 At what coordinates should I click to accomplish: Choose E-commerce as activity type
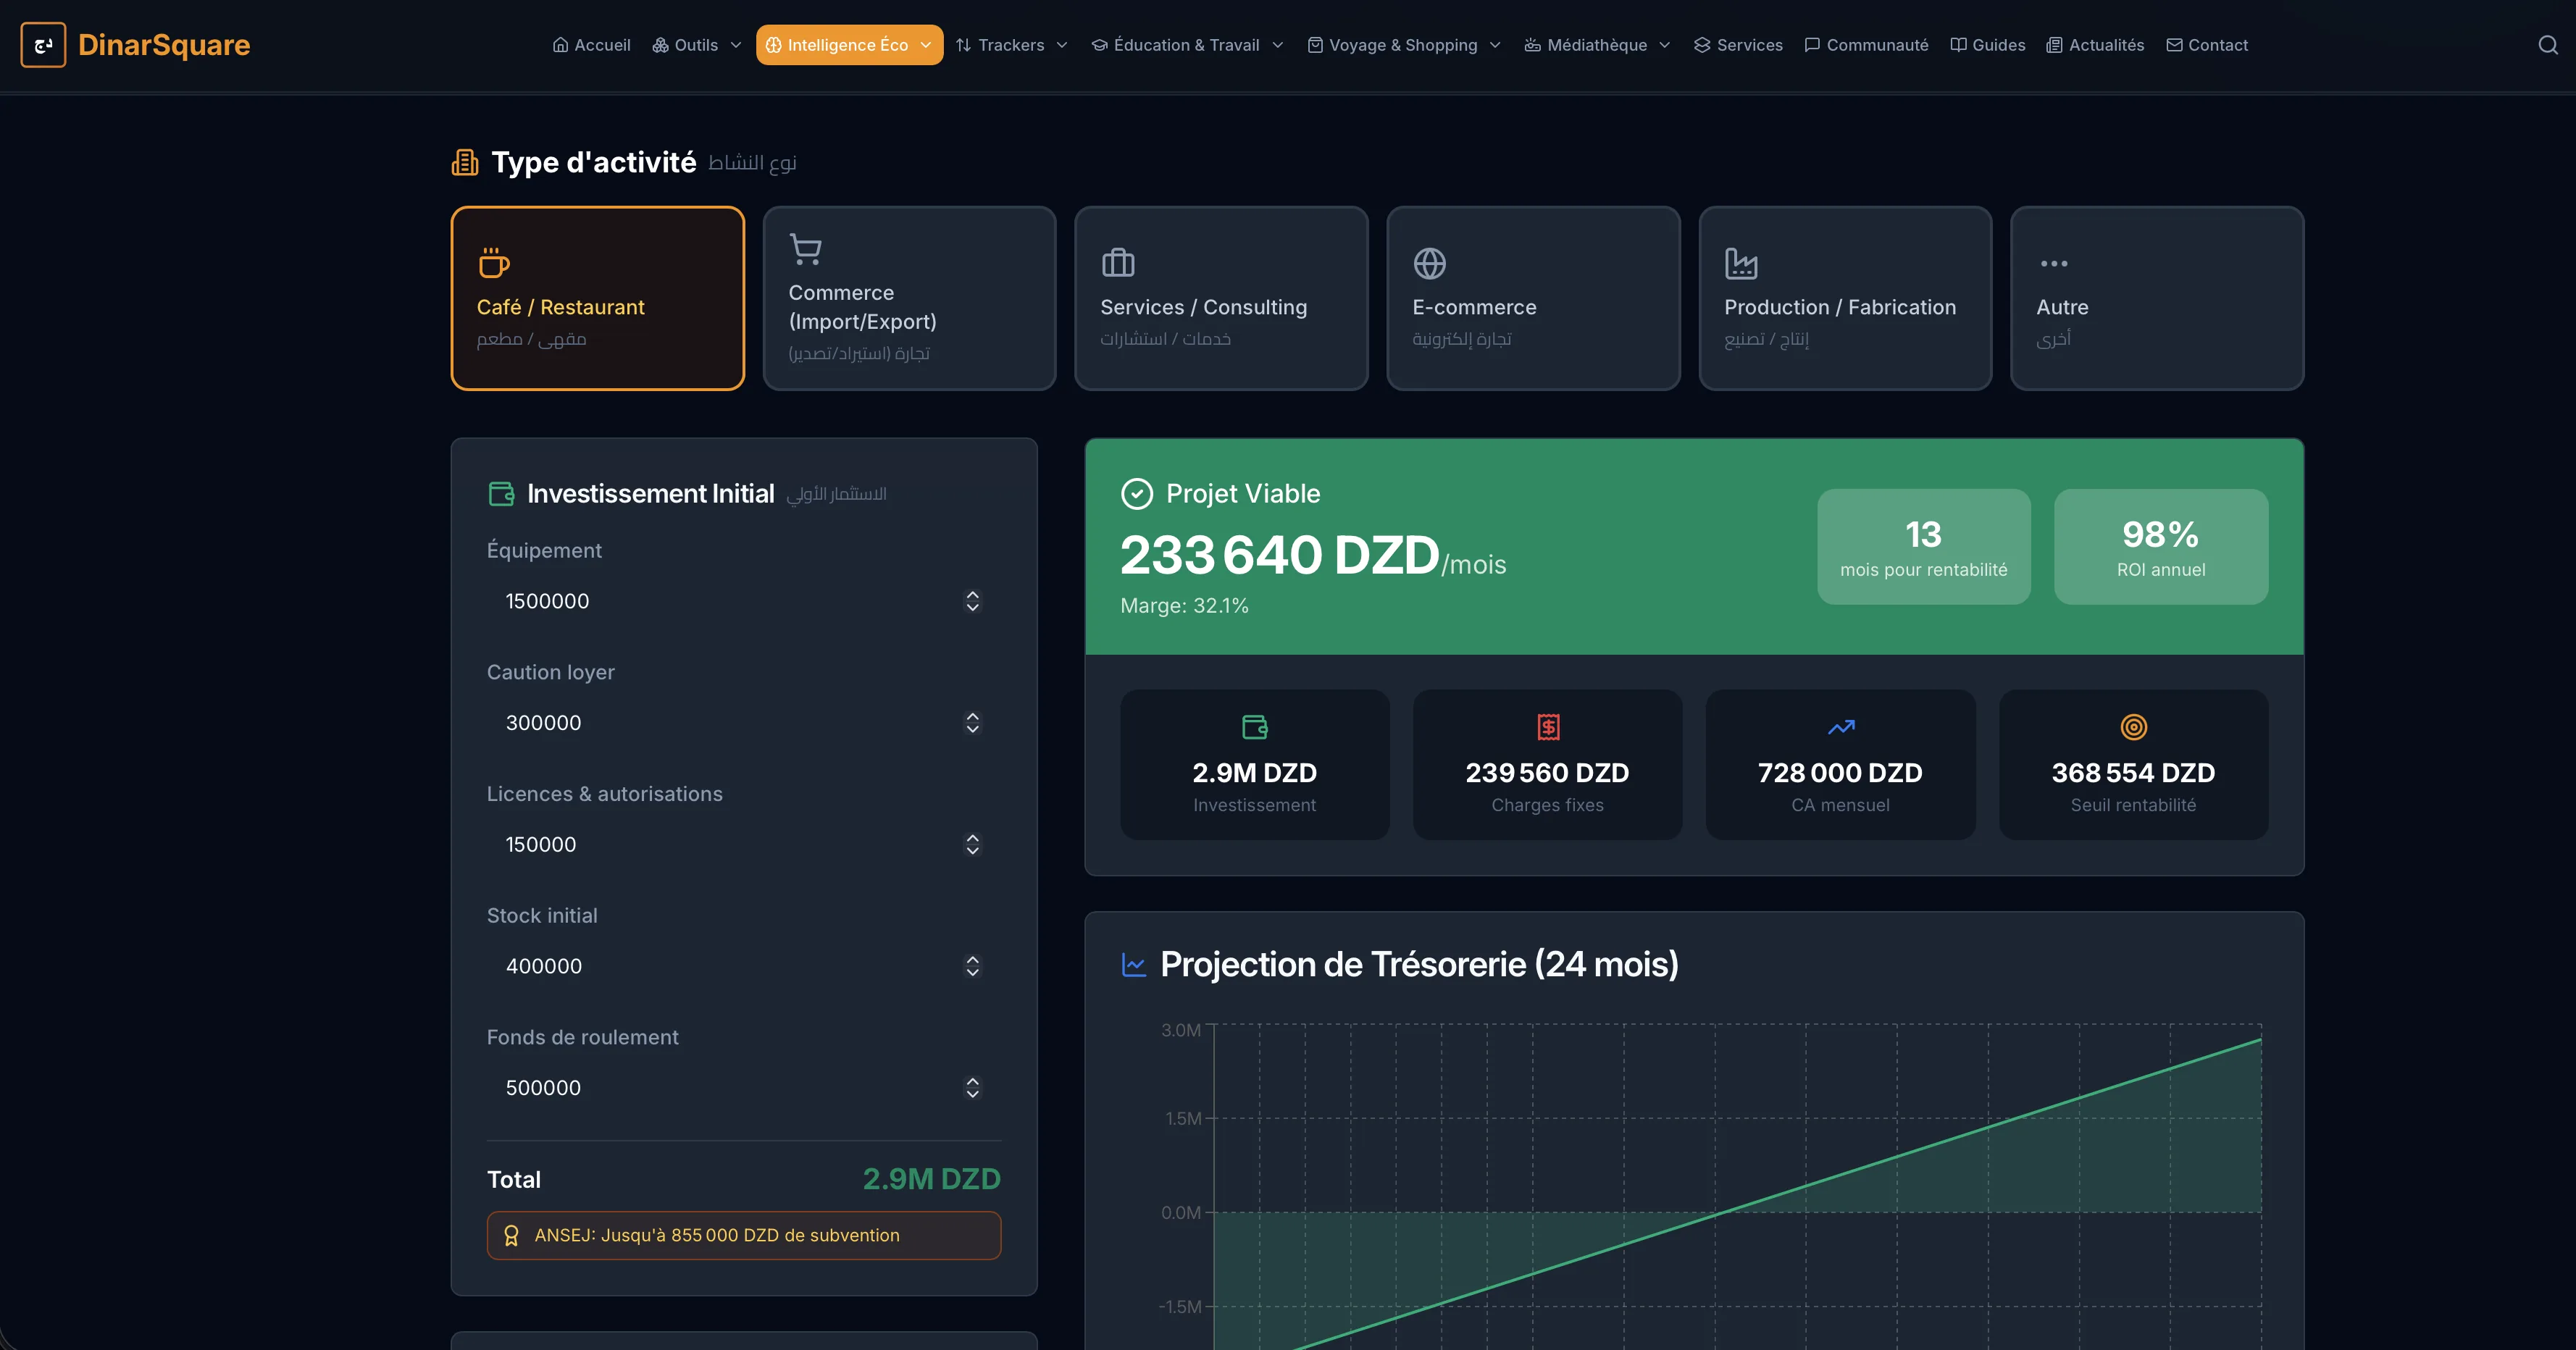point(1533,298)
